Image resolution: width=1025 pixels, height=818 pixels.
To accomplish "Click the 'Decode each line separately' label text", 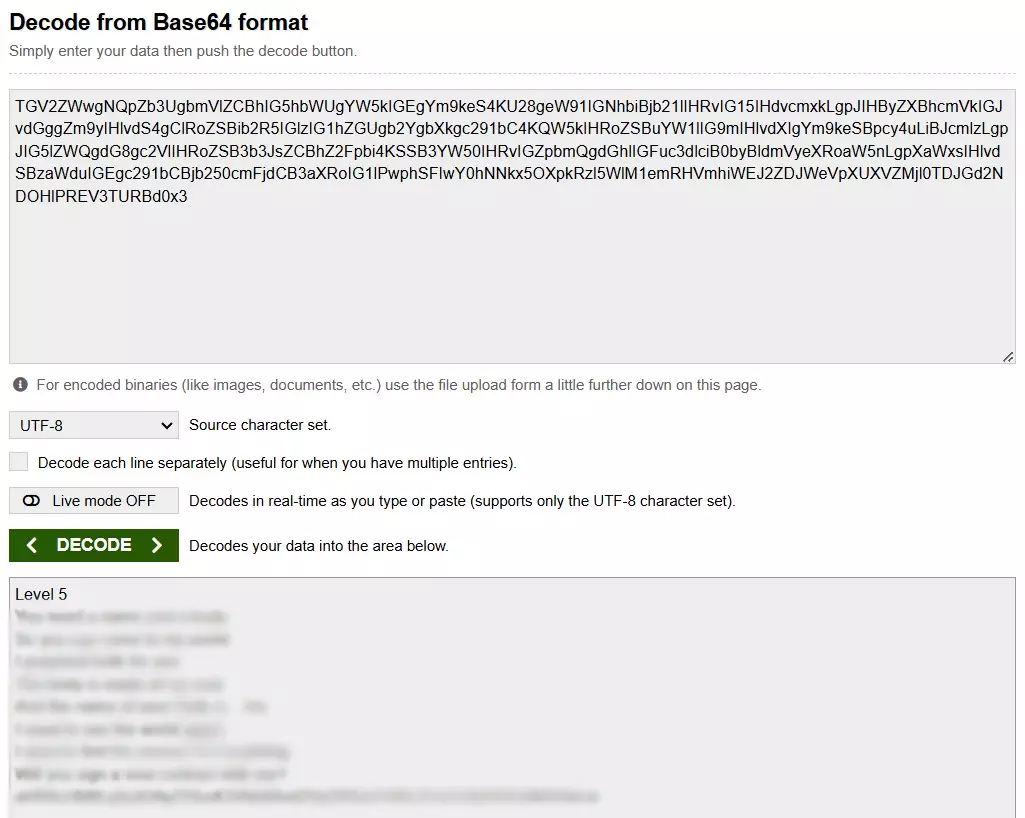I will 277,463.
